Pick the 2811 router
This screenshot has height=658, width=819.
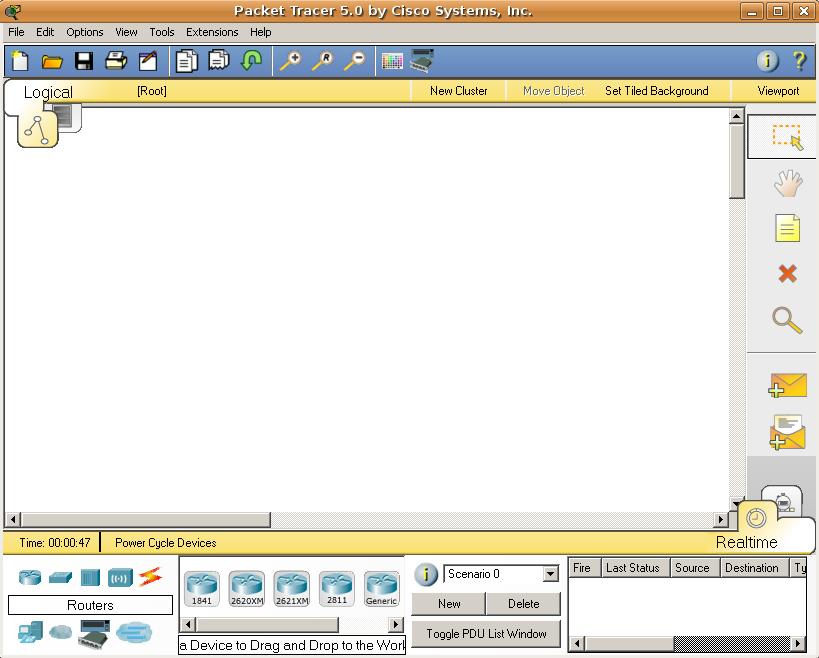[x=336, y=589]
